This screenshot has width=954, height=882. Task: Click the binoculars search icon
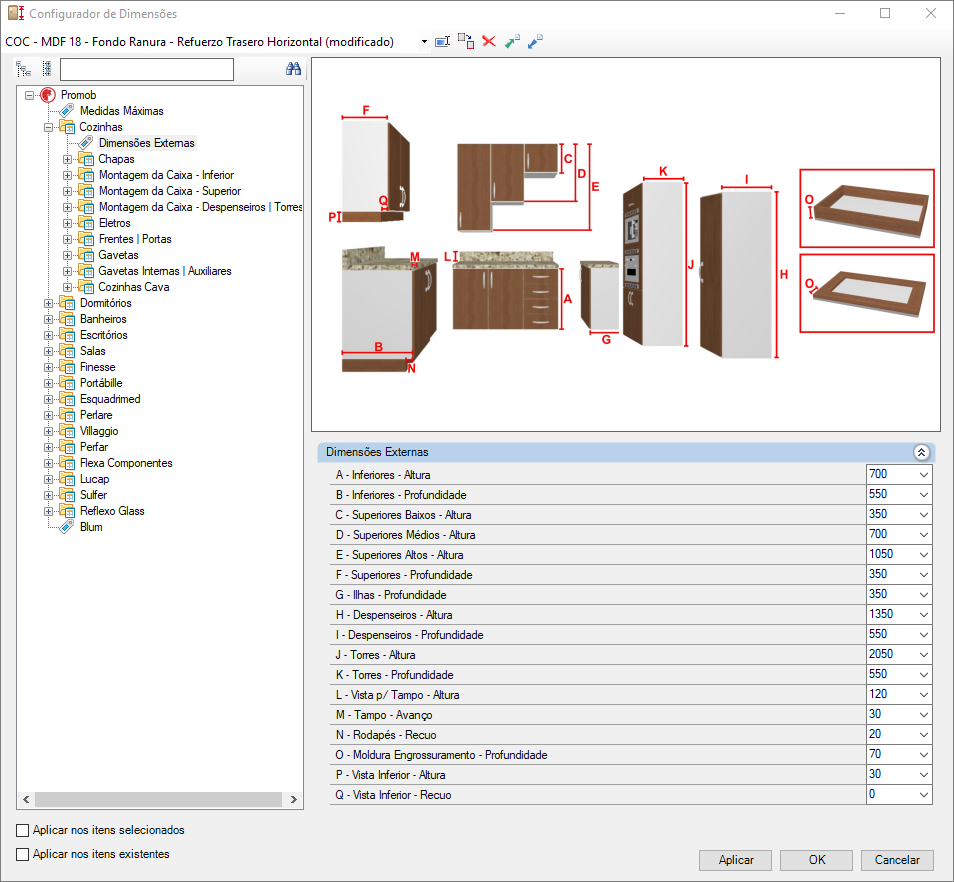[x=293, y=69]
